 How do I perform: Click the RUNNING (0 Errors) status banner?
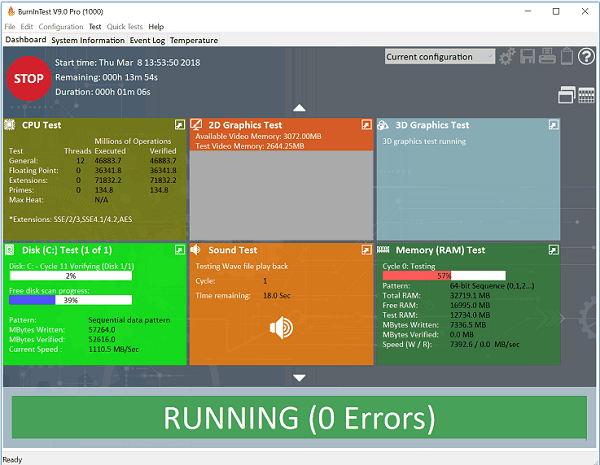point(299,418)
